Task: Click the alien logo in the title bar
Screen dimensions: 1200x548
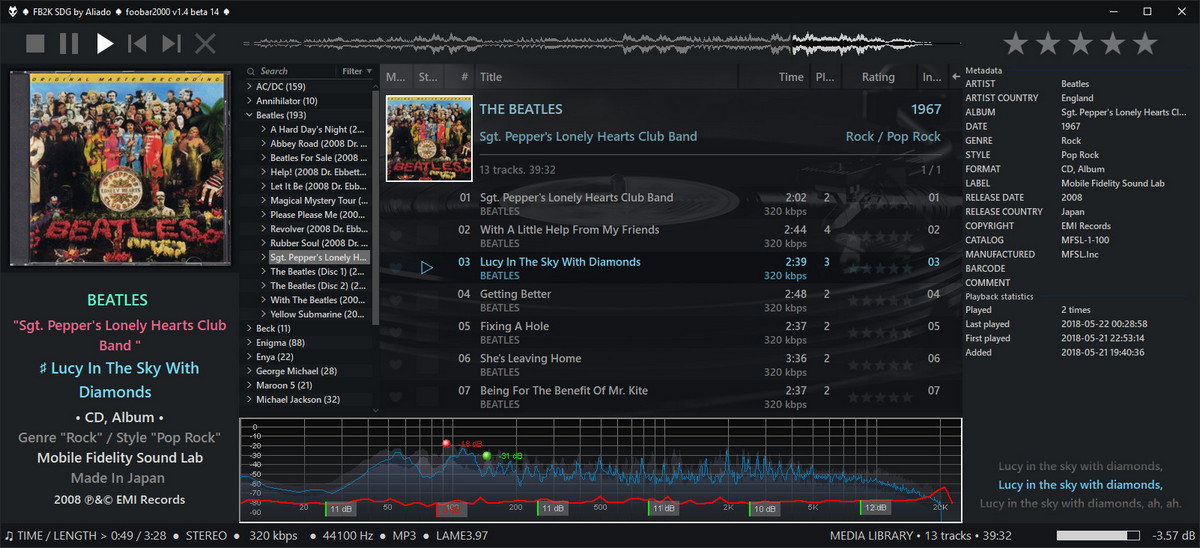Action: [11, 10]
